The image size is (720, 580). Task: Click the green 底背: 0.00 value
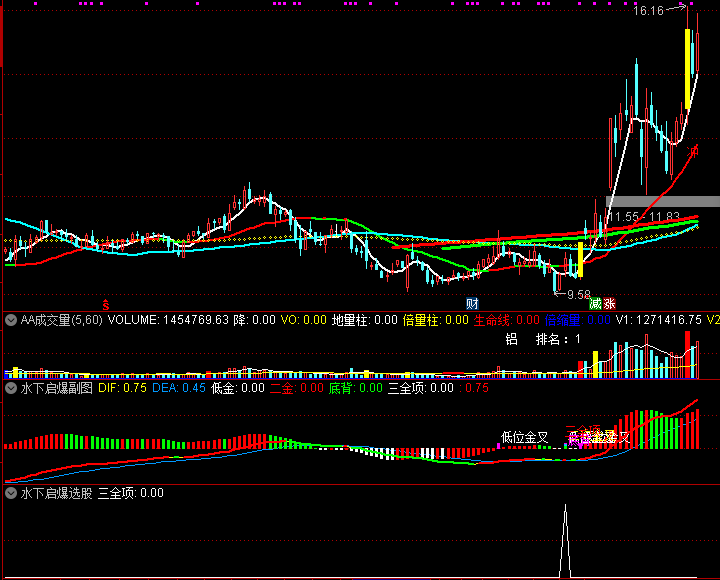pos(355,389)
